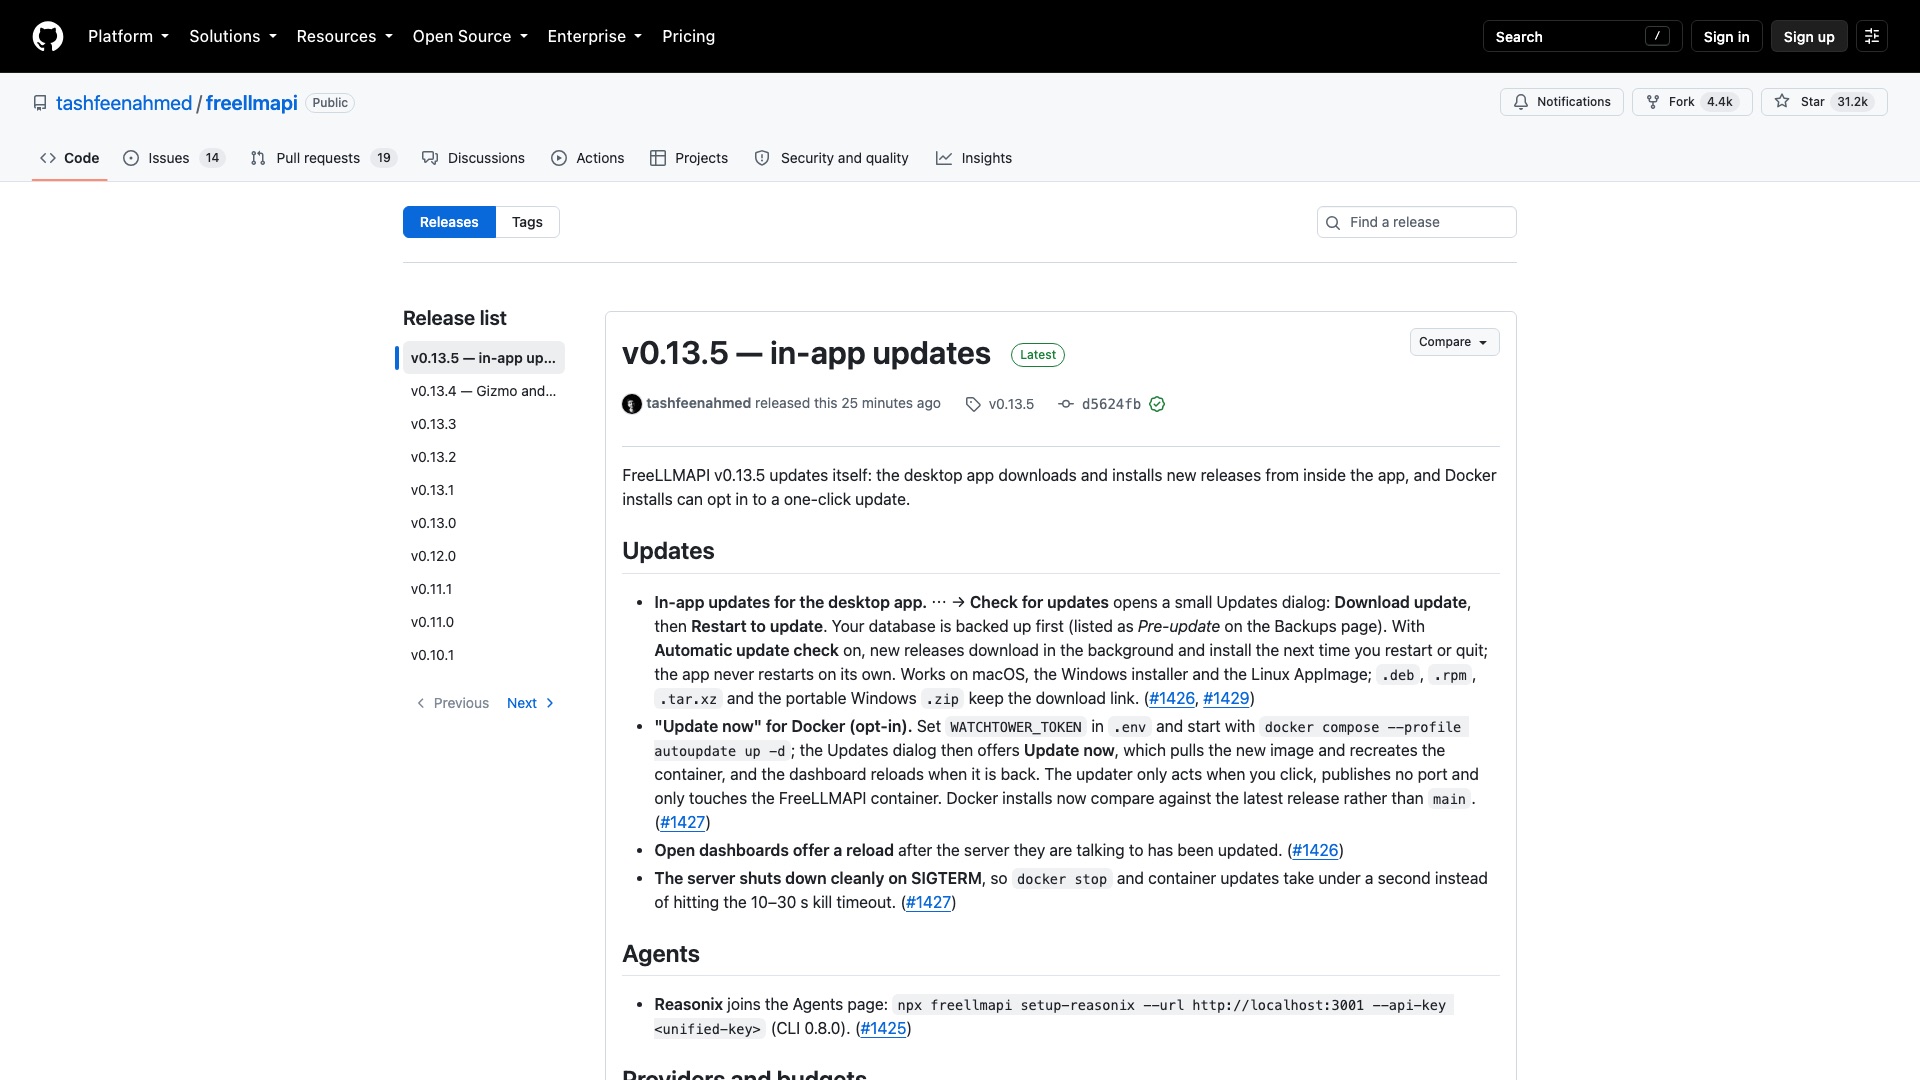The image size is (1920, 1080).
Task: Select the Releases tab
Action: pos(449,222)
